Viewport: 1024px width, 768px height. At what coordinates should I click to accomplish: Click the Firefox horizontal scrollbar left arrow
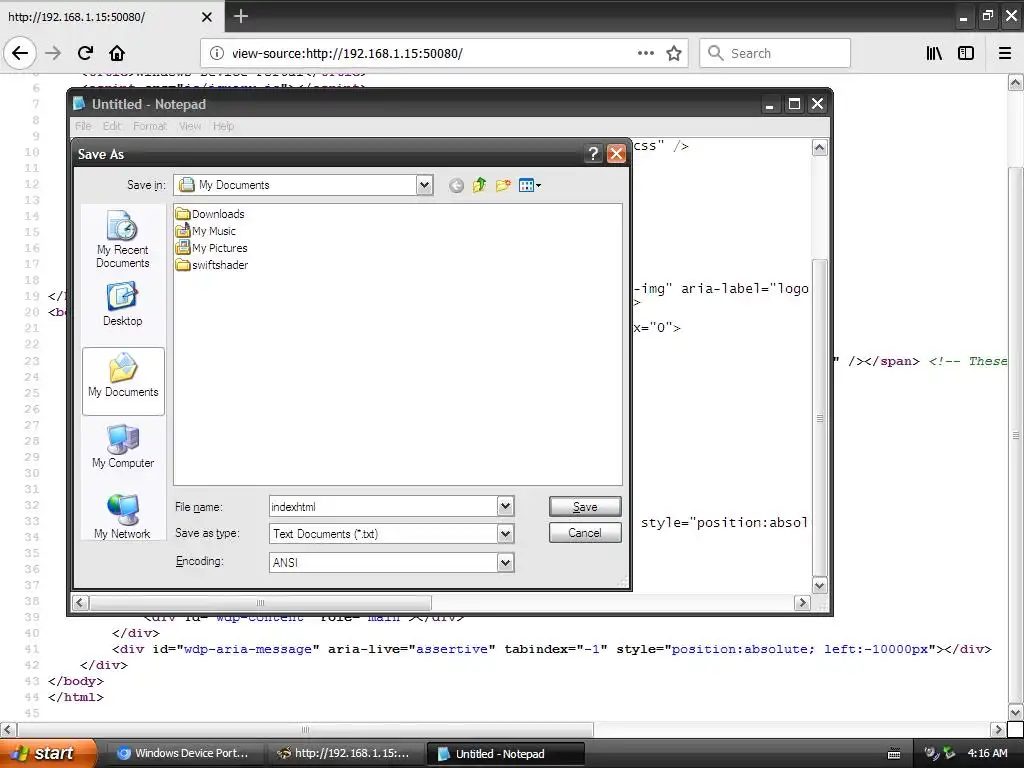click(8, 729)
